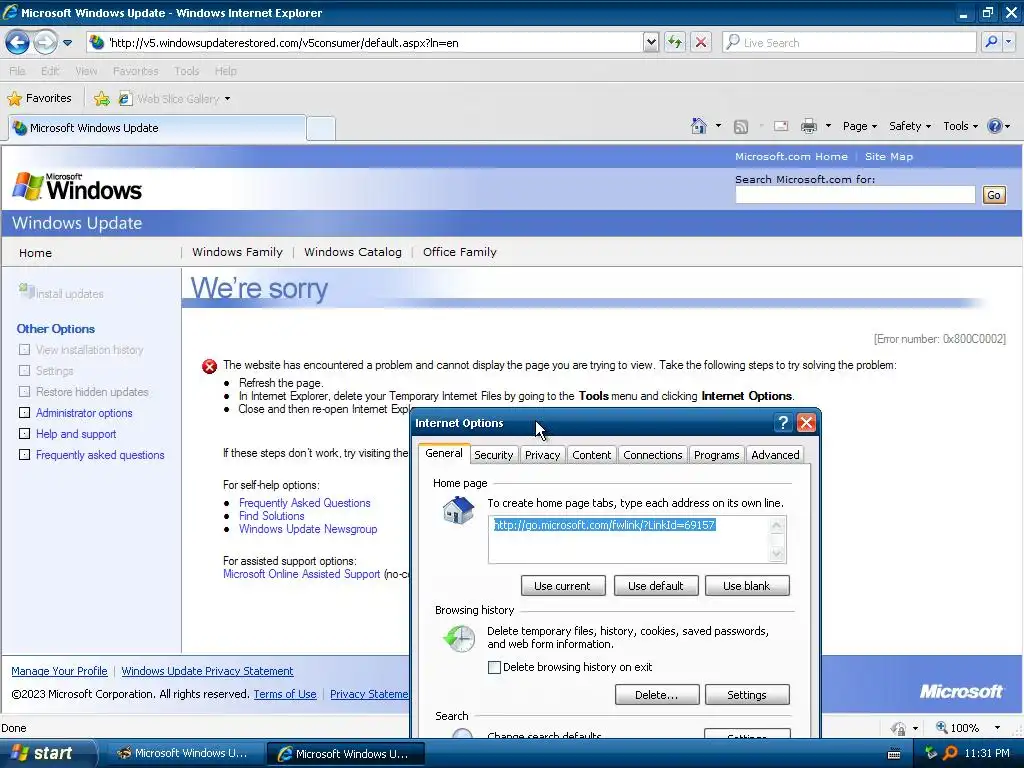
Task: Click the Refresh page icon
Action: point(675,43)
